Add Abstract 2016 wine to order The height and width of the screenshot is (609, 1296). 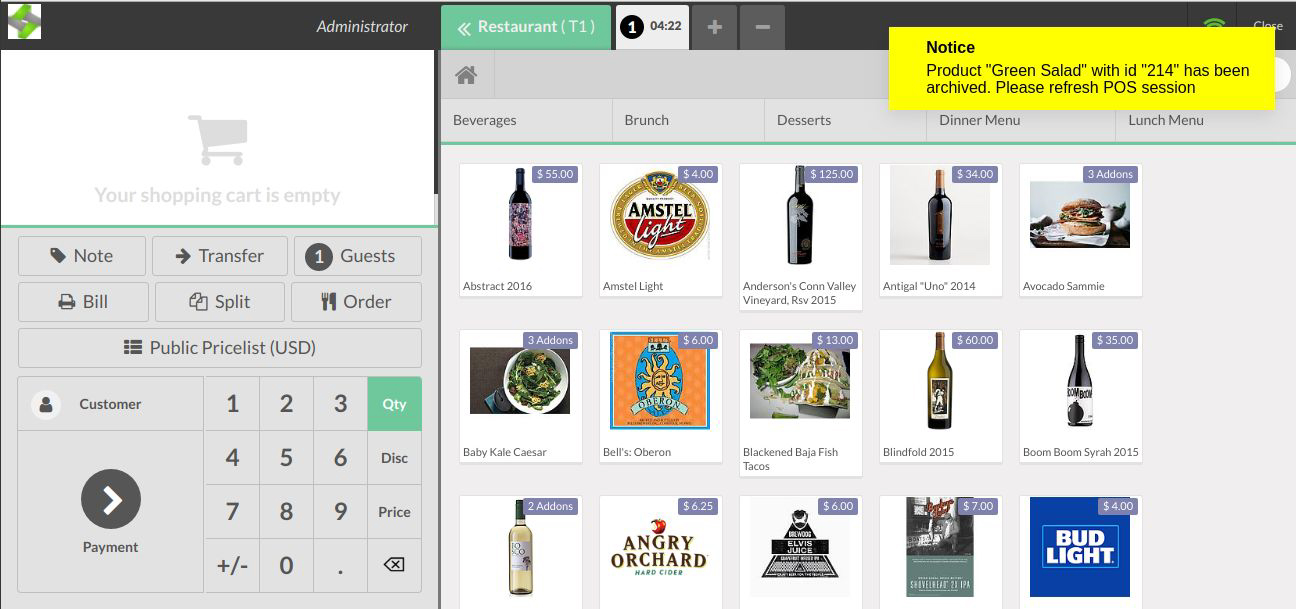tap(521, 230)
